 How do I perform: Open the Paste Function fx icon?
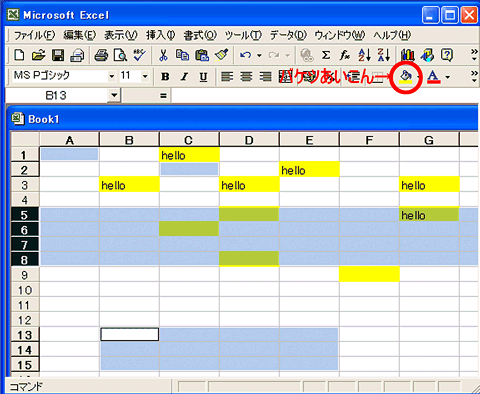[345, 55]
